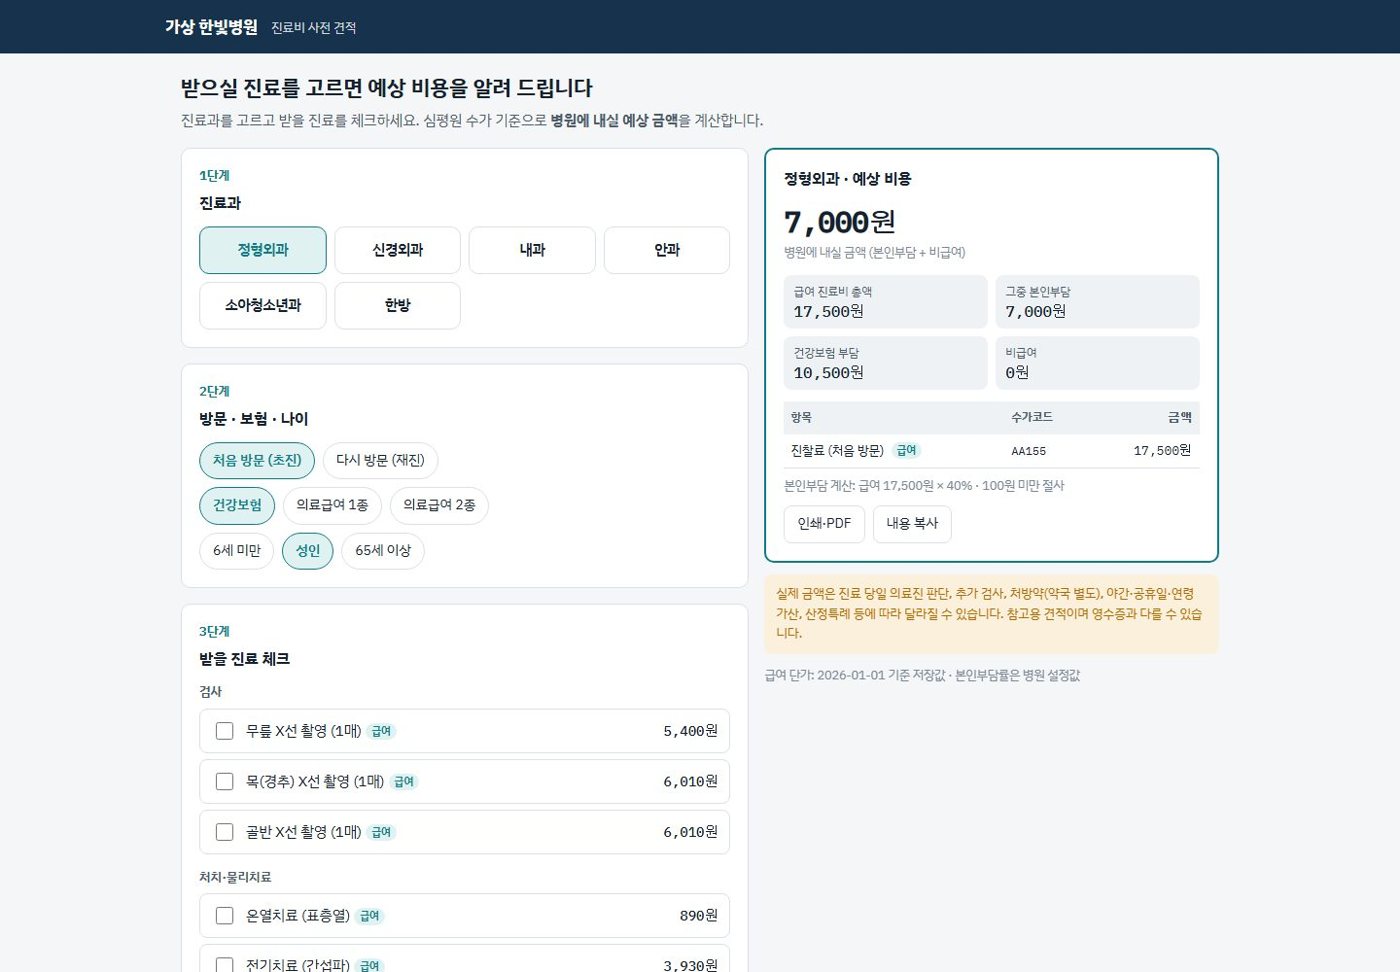
Task: Click the AA155 fee code cell
Action: pos(1028,451)
